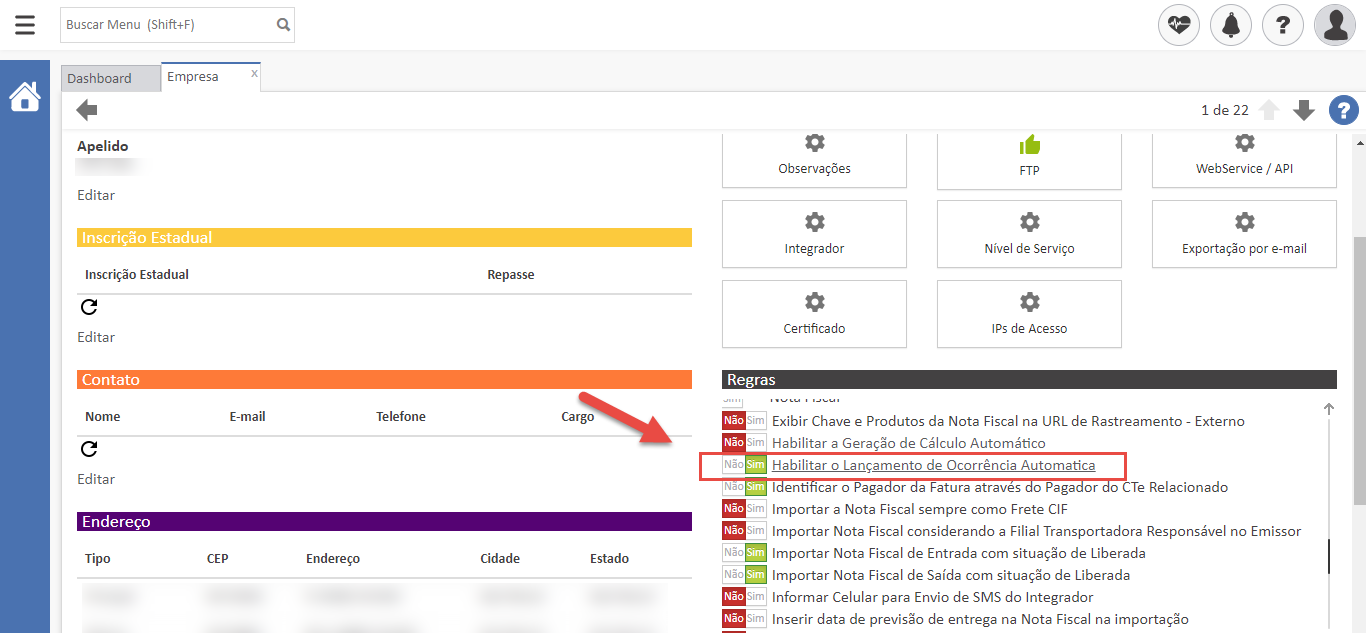Switch to the Dashboard tab

100,78
